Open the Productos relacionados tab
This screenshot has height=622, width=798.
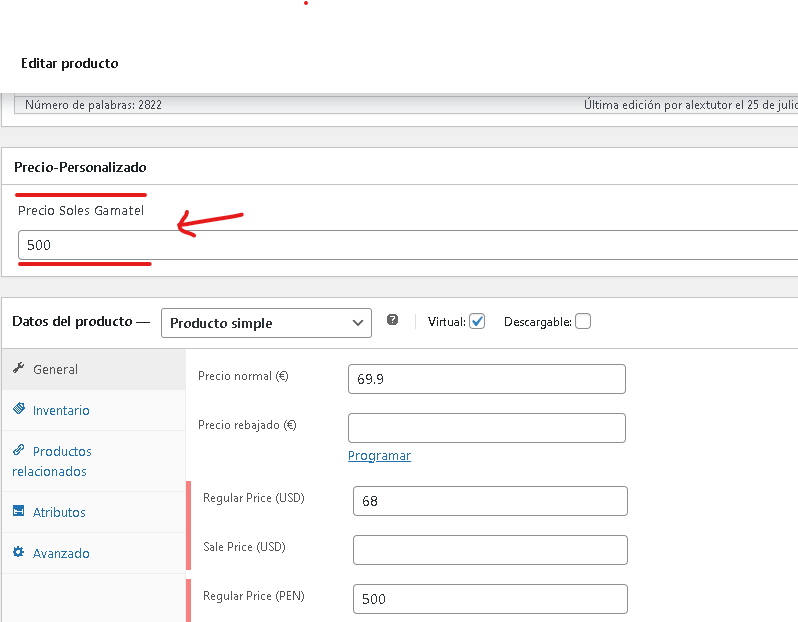tap(94, 461)
